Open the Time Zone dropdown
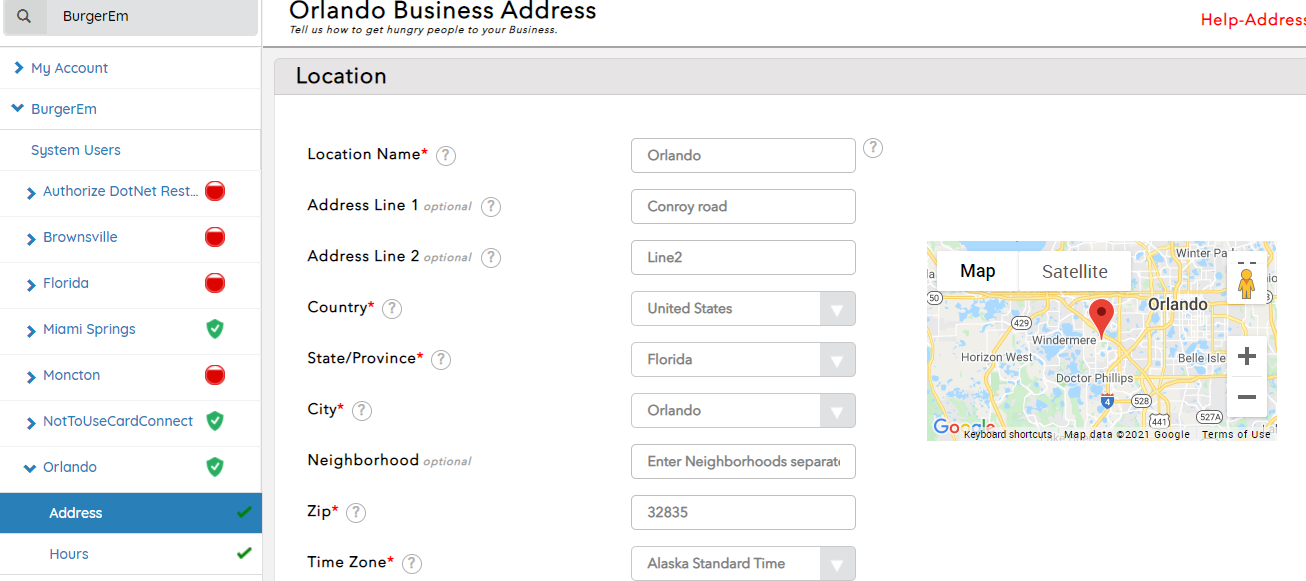This screenshot has width=1306, height=581. pos(742,563)
